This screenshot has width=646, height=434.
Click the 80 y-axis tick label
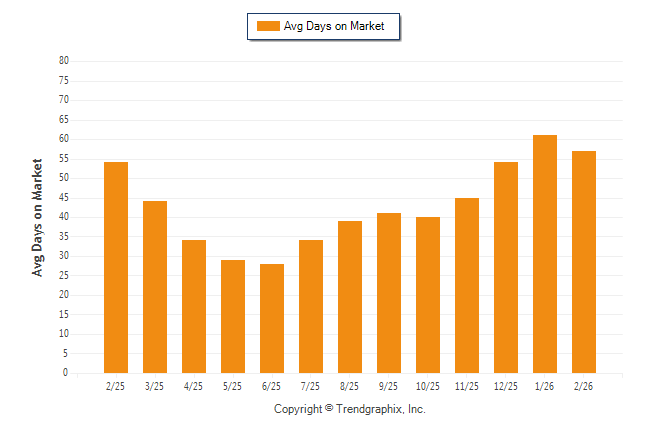point(63,61)
